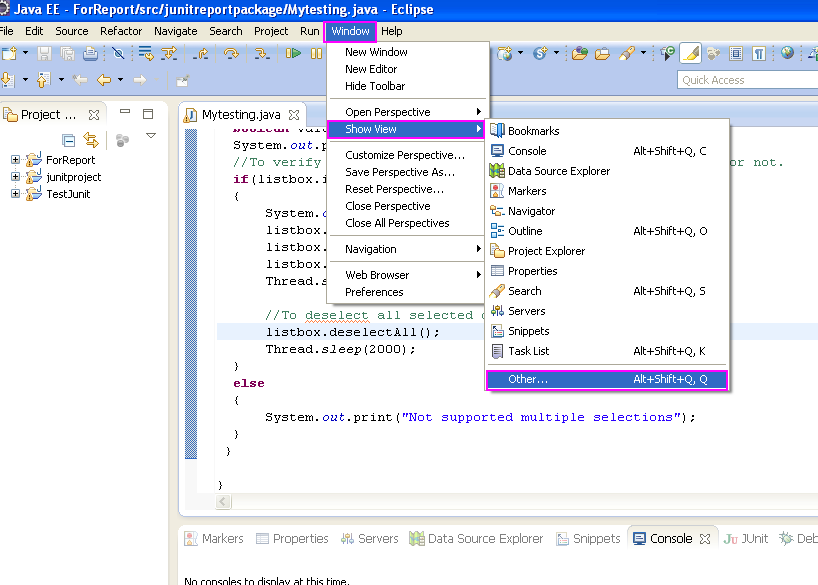The height and width of the screenshot is (585, 818).
Task: Open Project Explorer view menu triangle
Action: [x=151, y=136]
